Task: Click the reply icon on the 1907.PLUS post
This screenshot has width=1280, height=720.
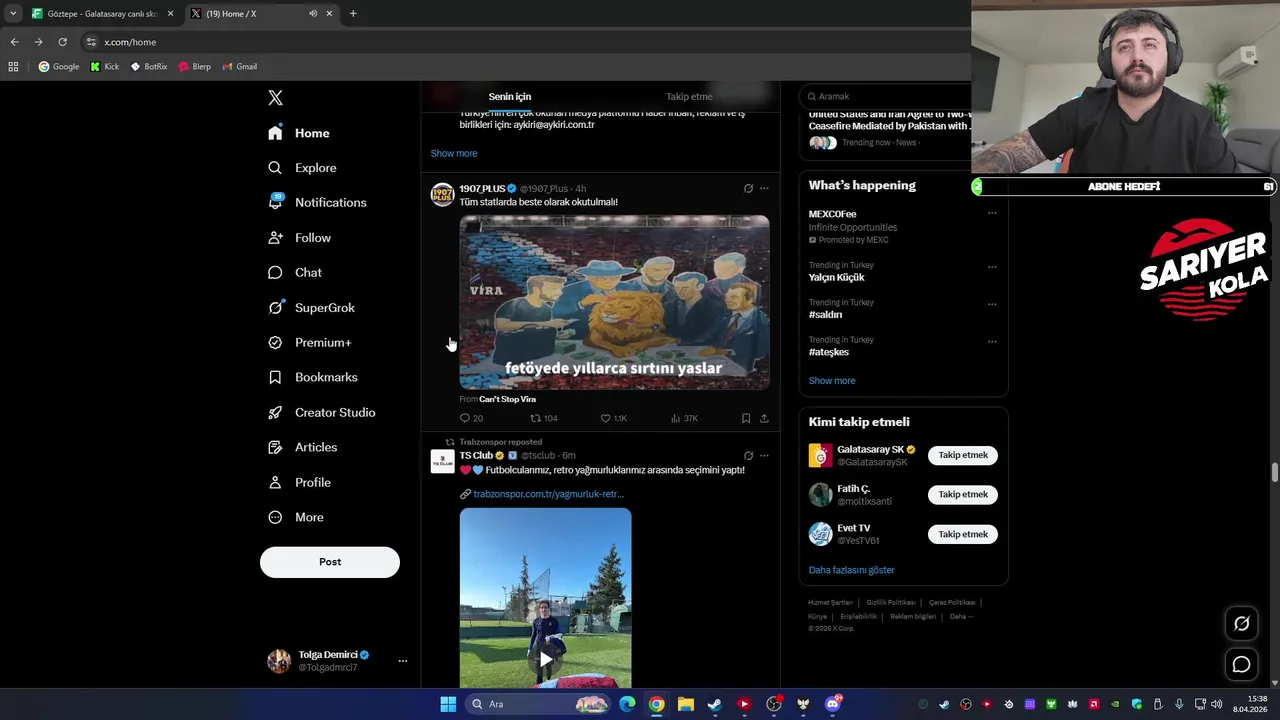Action: [464, 418]
